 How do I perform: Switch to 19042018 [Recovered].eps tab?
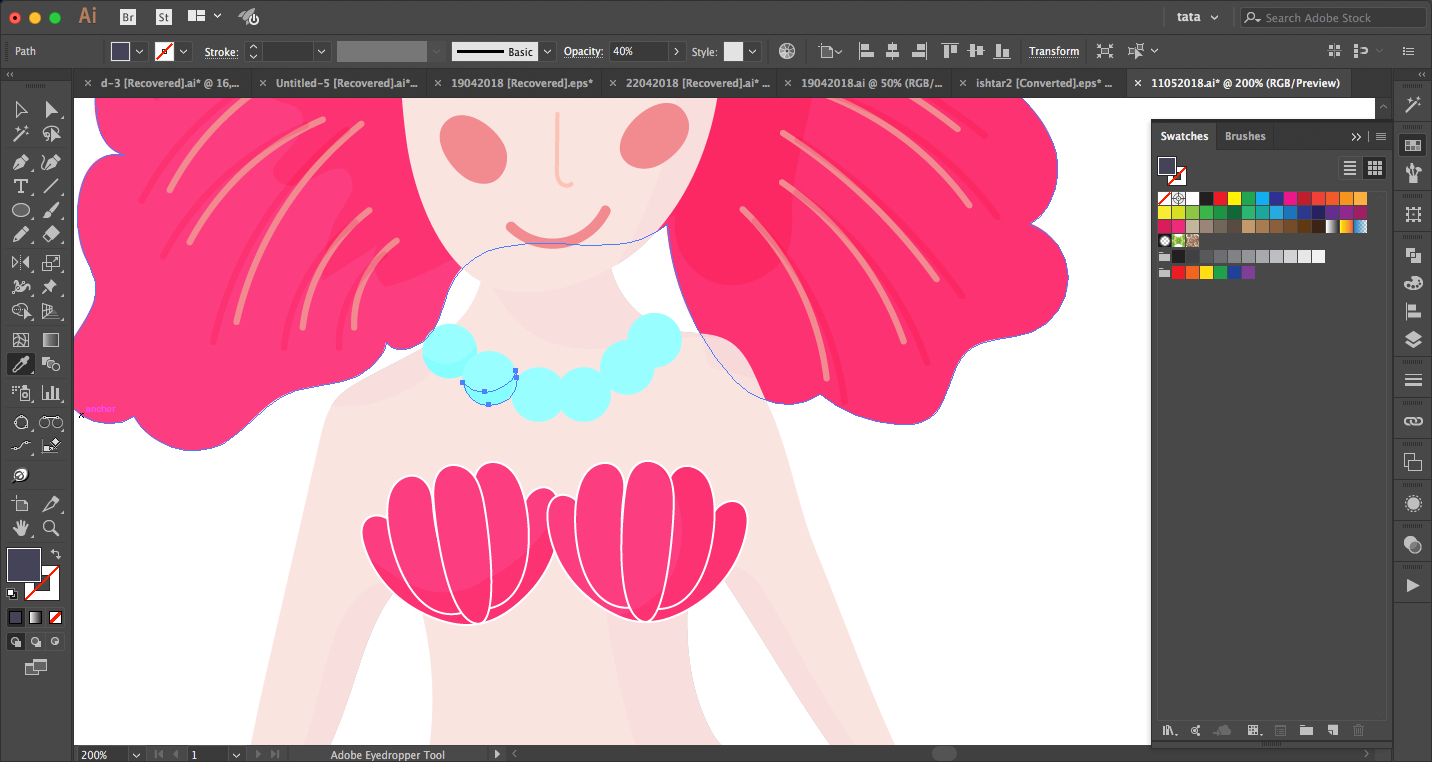point(522,83)
